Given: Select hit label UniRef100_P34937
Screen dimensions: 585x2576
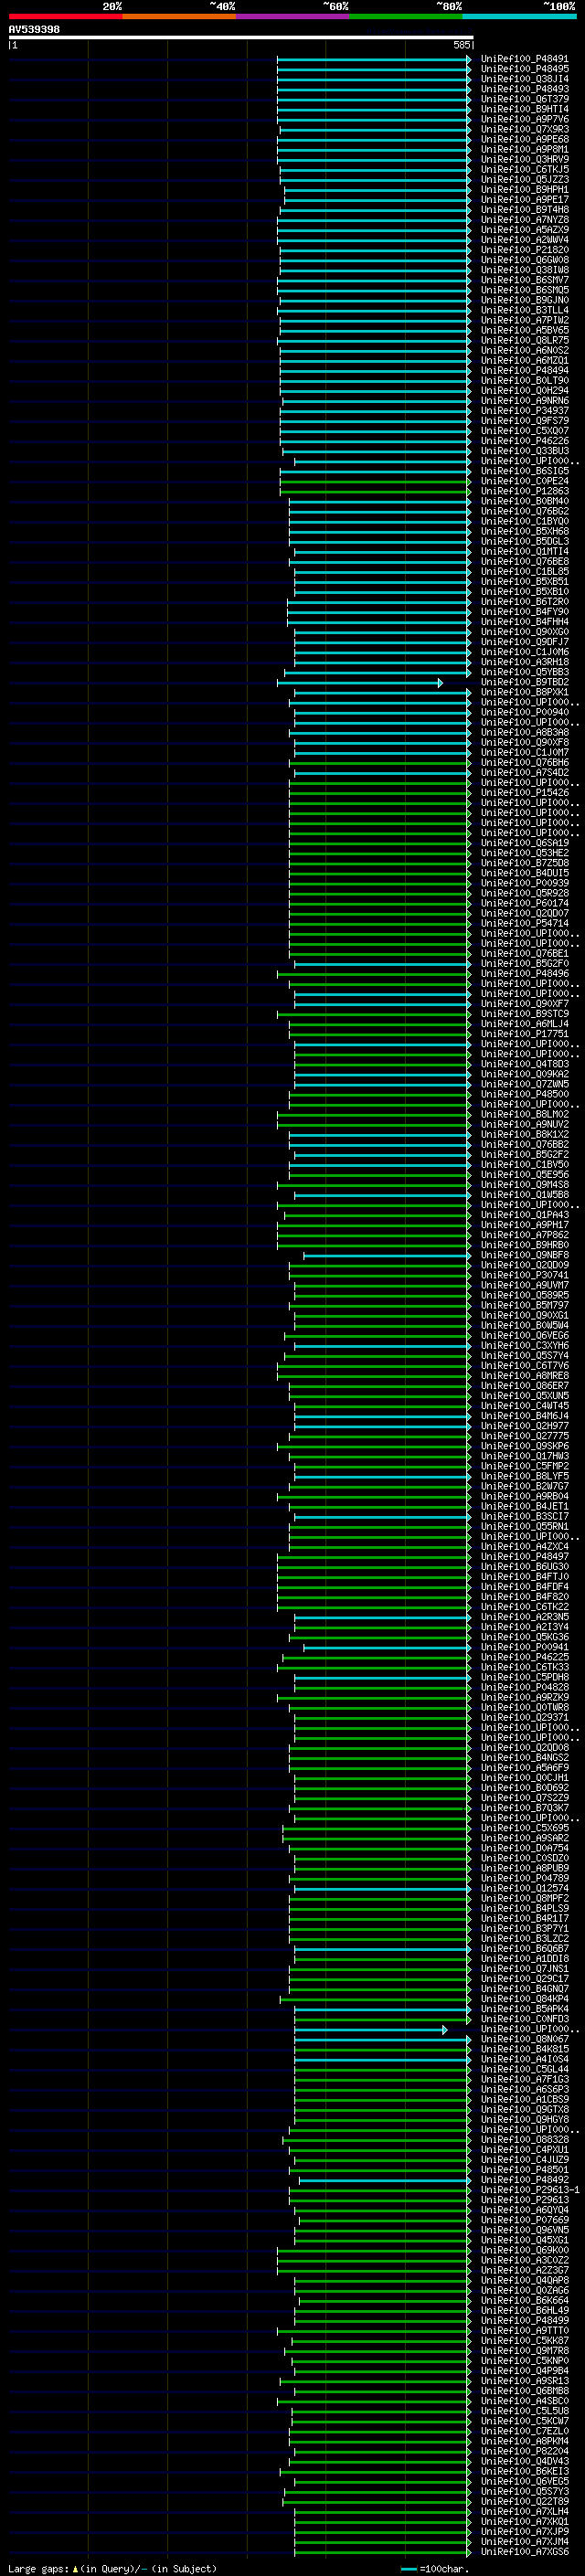Looking at the screenshot, I should click(525, 410).
